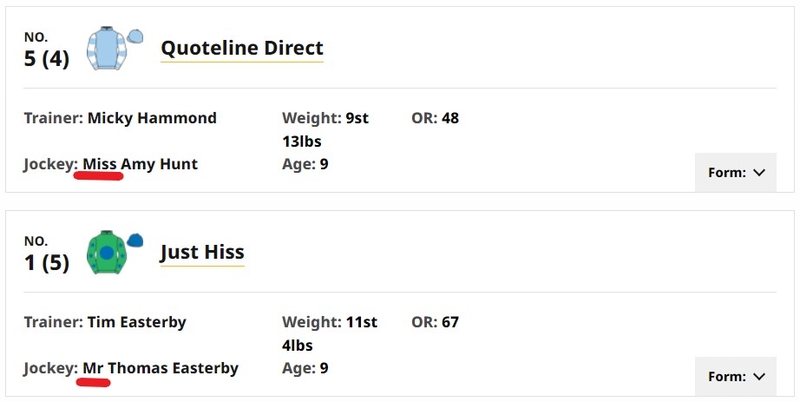
Task: Click the number 5 (4) label
Action: point(46,59)
